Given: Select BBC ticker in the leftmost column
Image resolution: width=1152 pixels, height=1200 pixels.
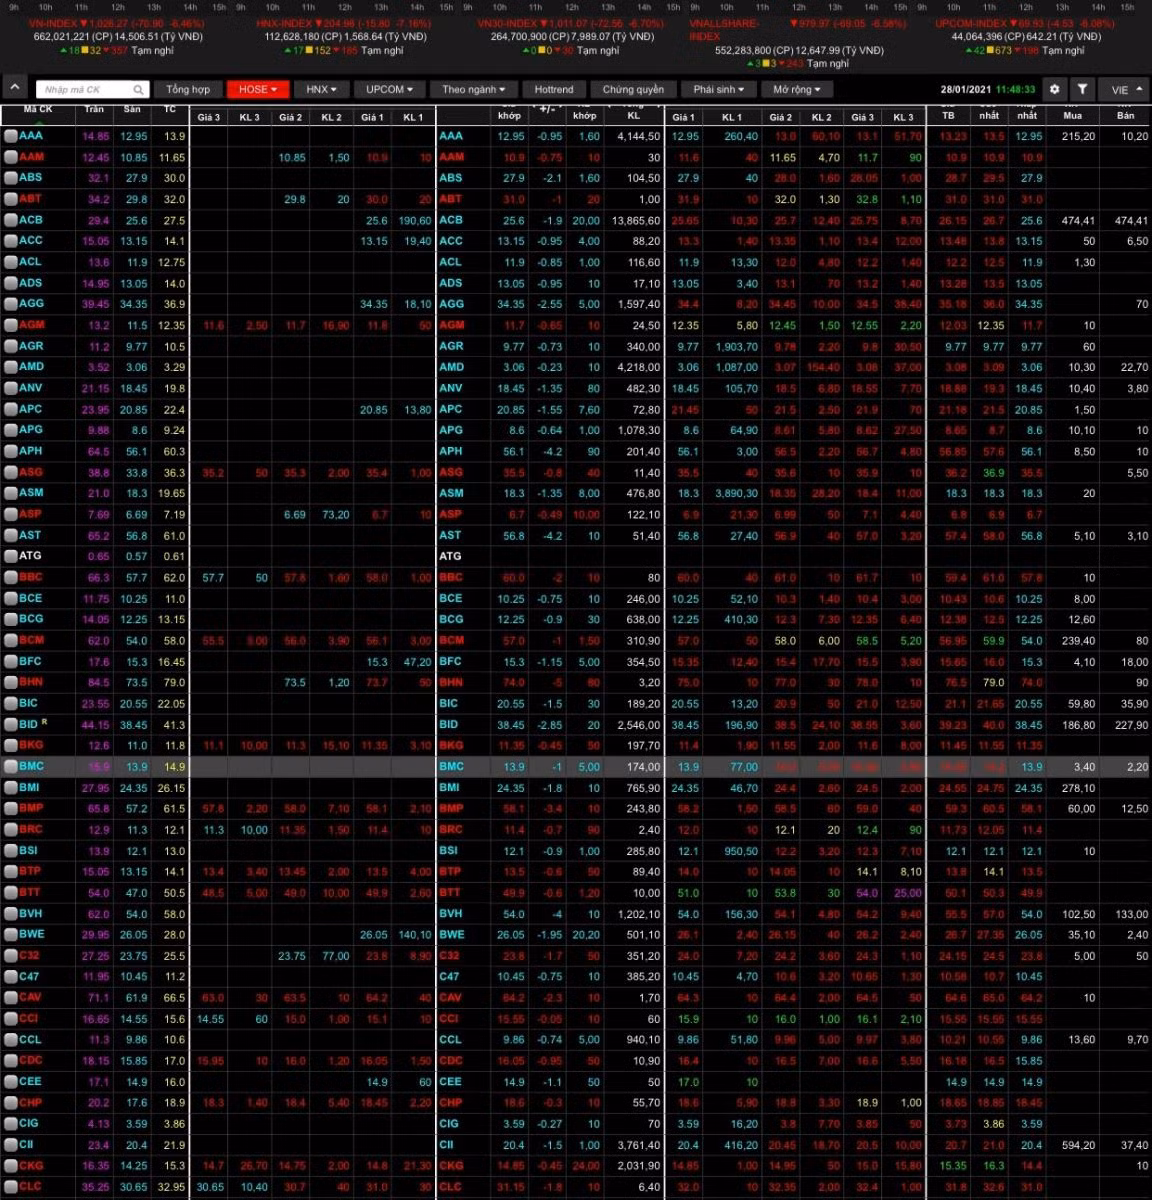Looking at the screenshot, I should (x=31, y=577).
